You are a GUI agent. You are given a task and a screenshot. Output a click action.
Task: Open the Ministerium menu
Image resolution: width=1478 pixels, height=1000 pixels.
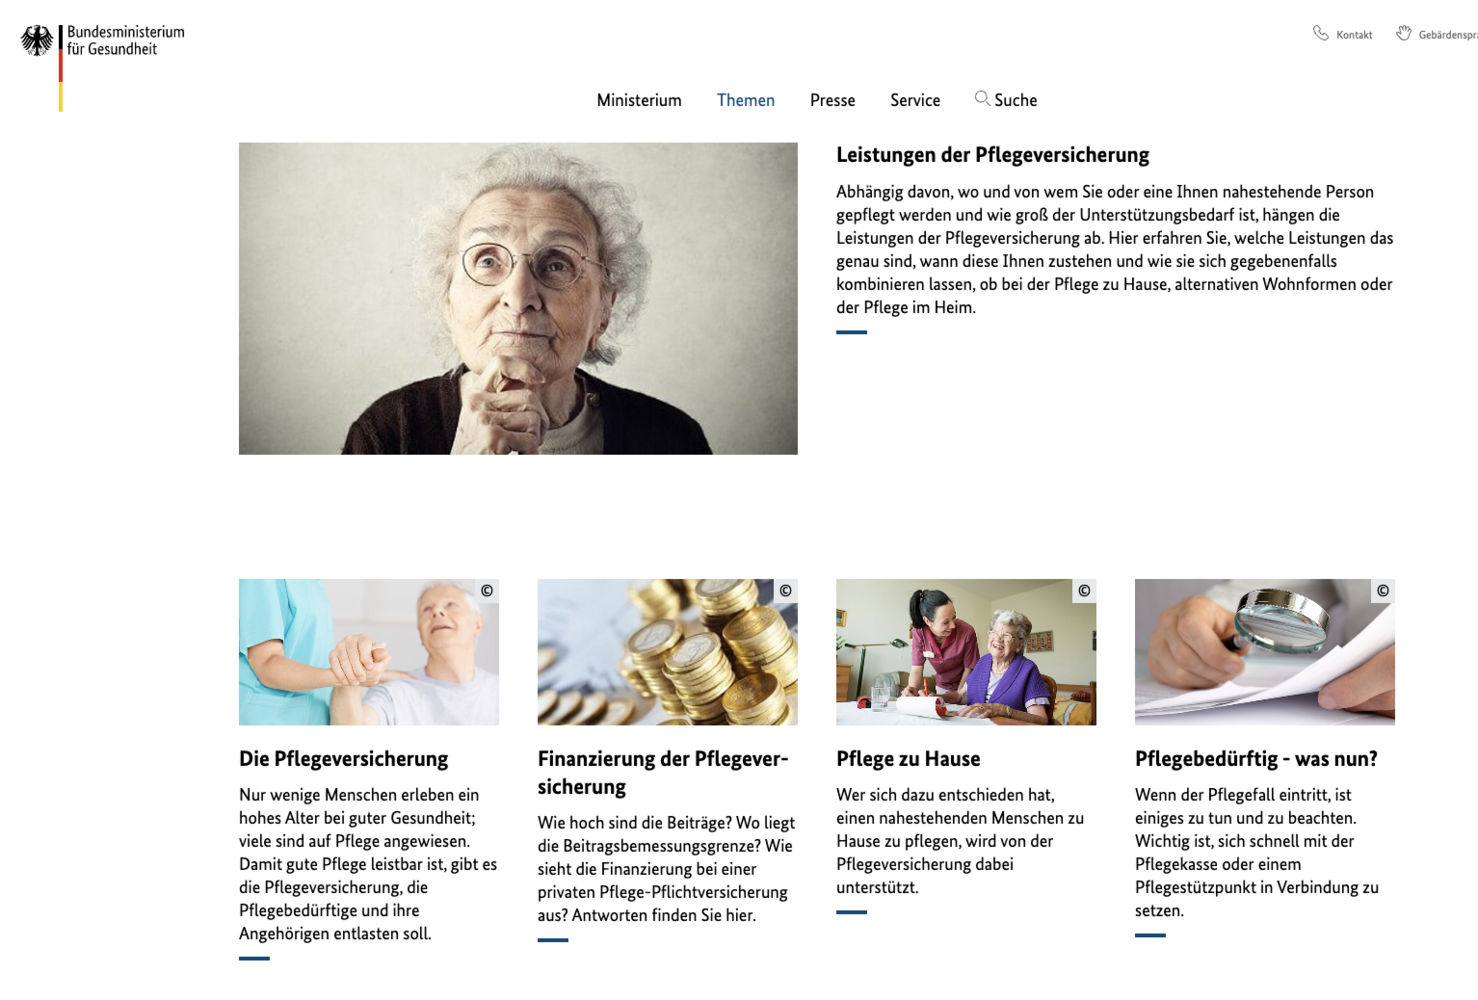pos(639,100)
